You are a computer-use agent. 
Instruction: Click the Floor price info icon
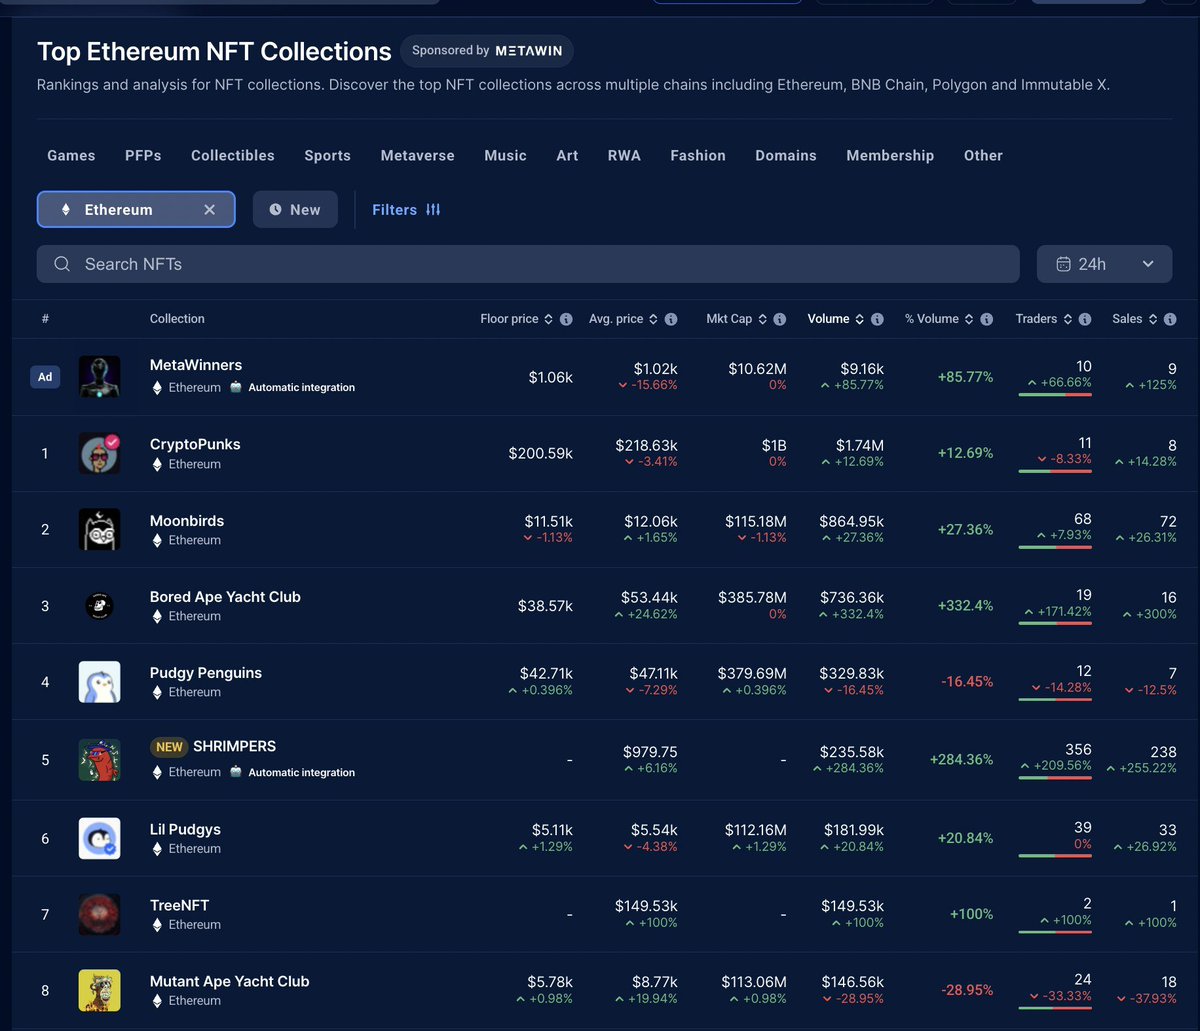566,319
